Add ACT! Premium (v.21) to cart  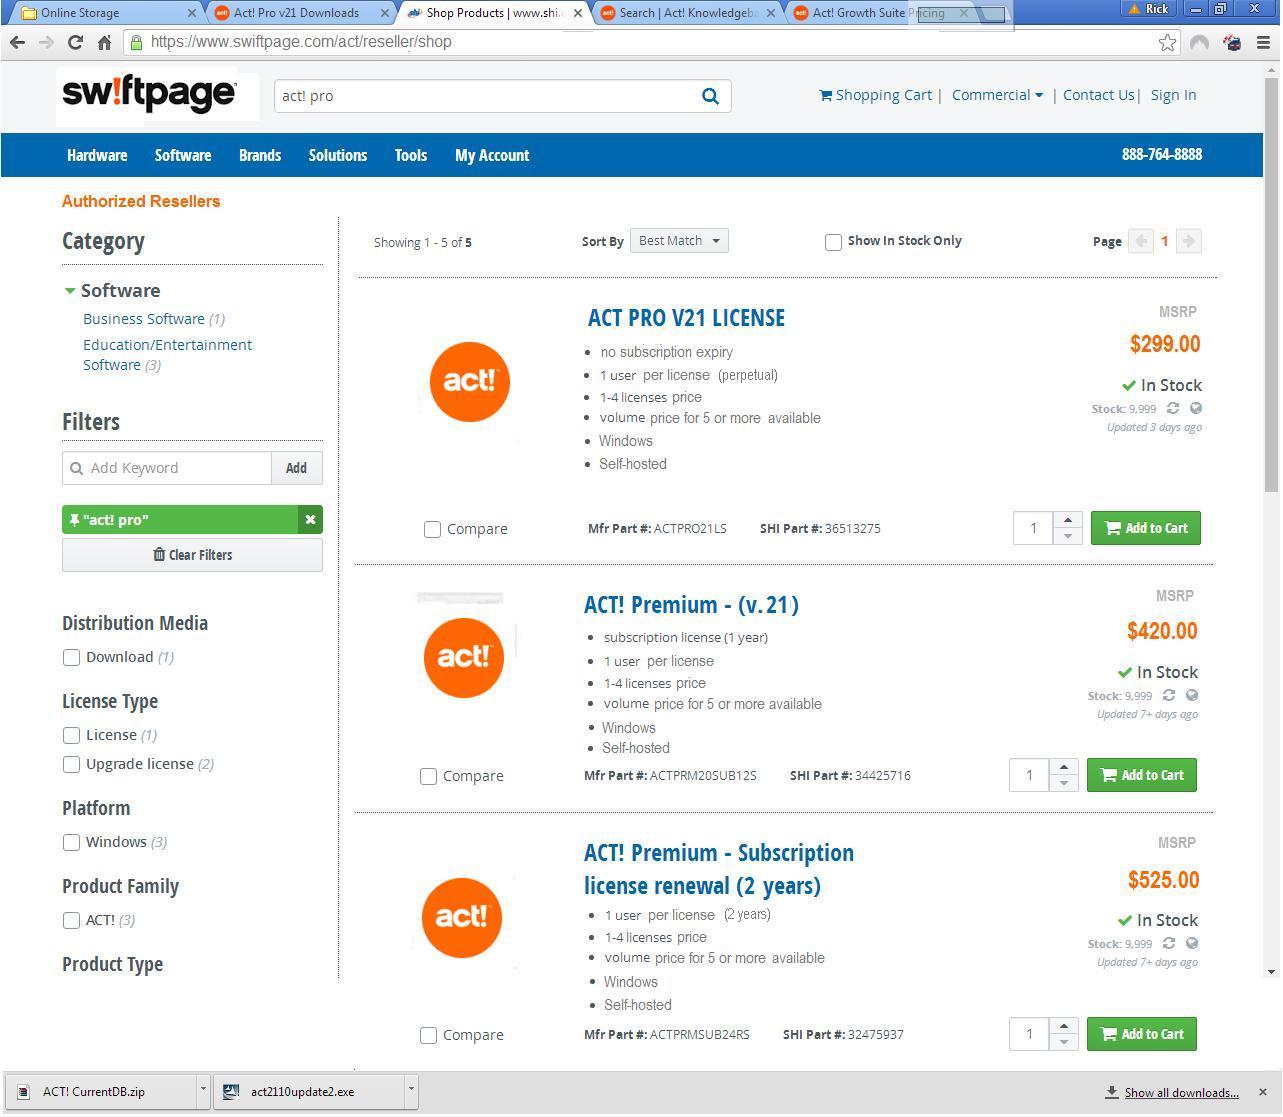click(1142, 775)
